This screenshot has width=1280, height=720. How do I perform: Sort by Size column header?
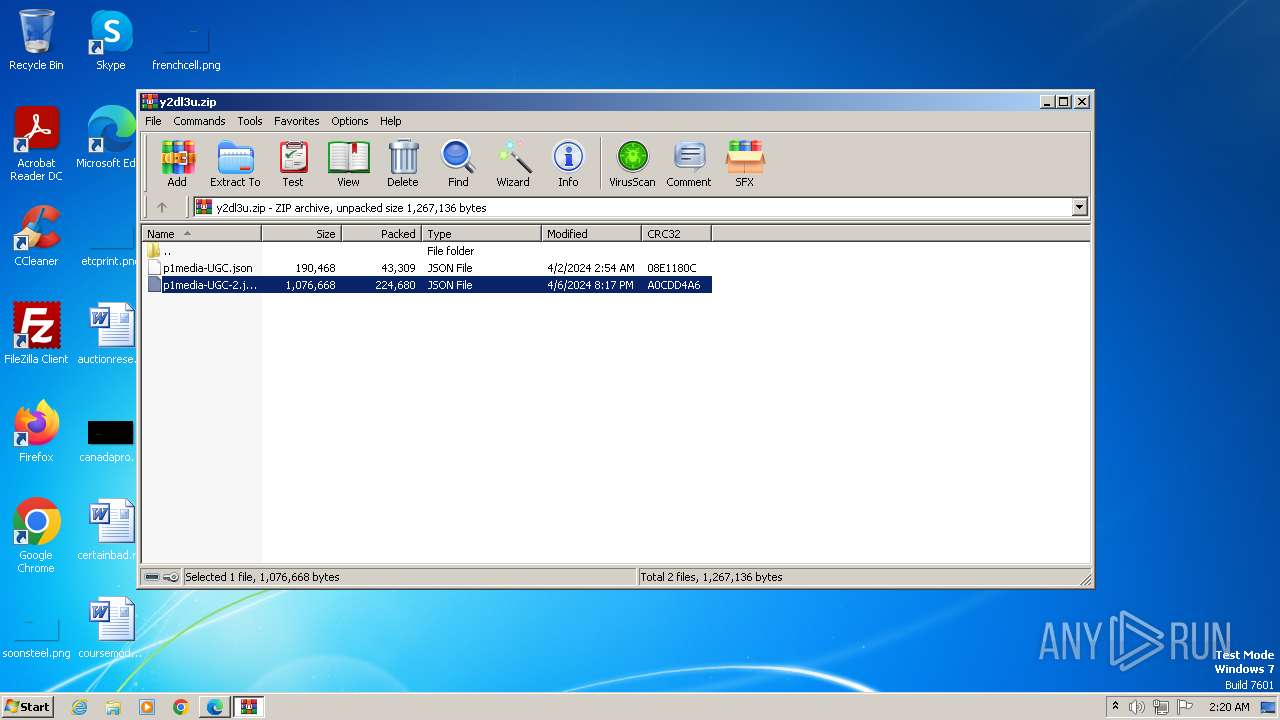[302, 234]
